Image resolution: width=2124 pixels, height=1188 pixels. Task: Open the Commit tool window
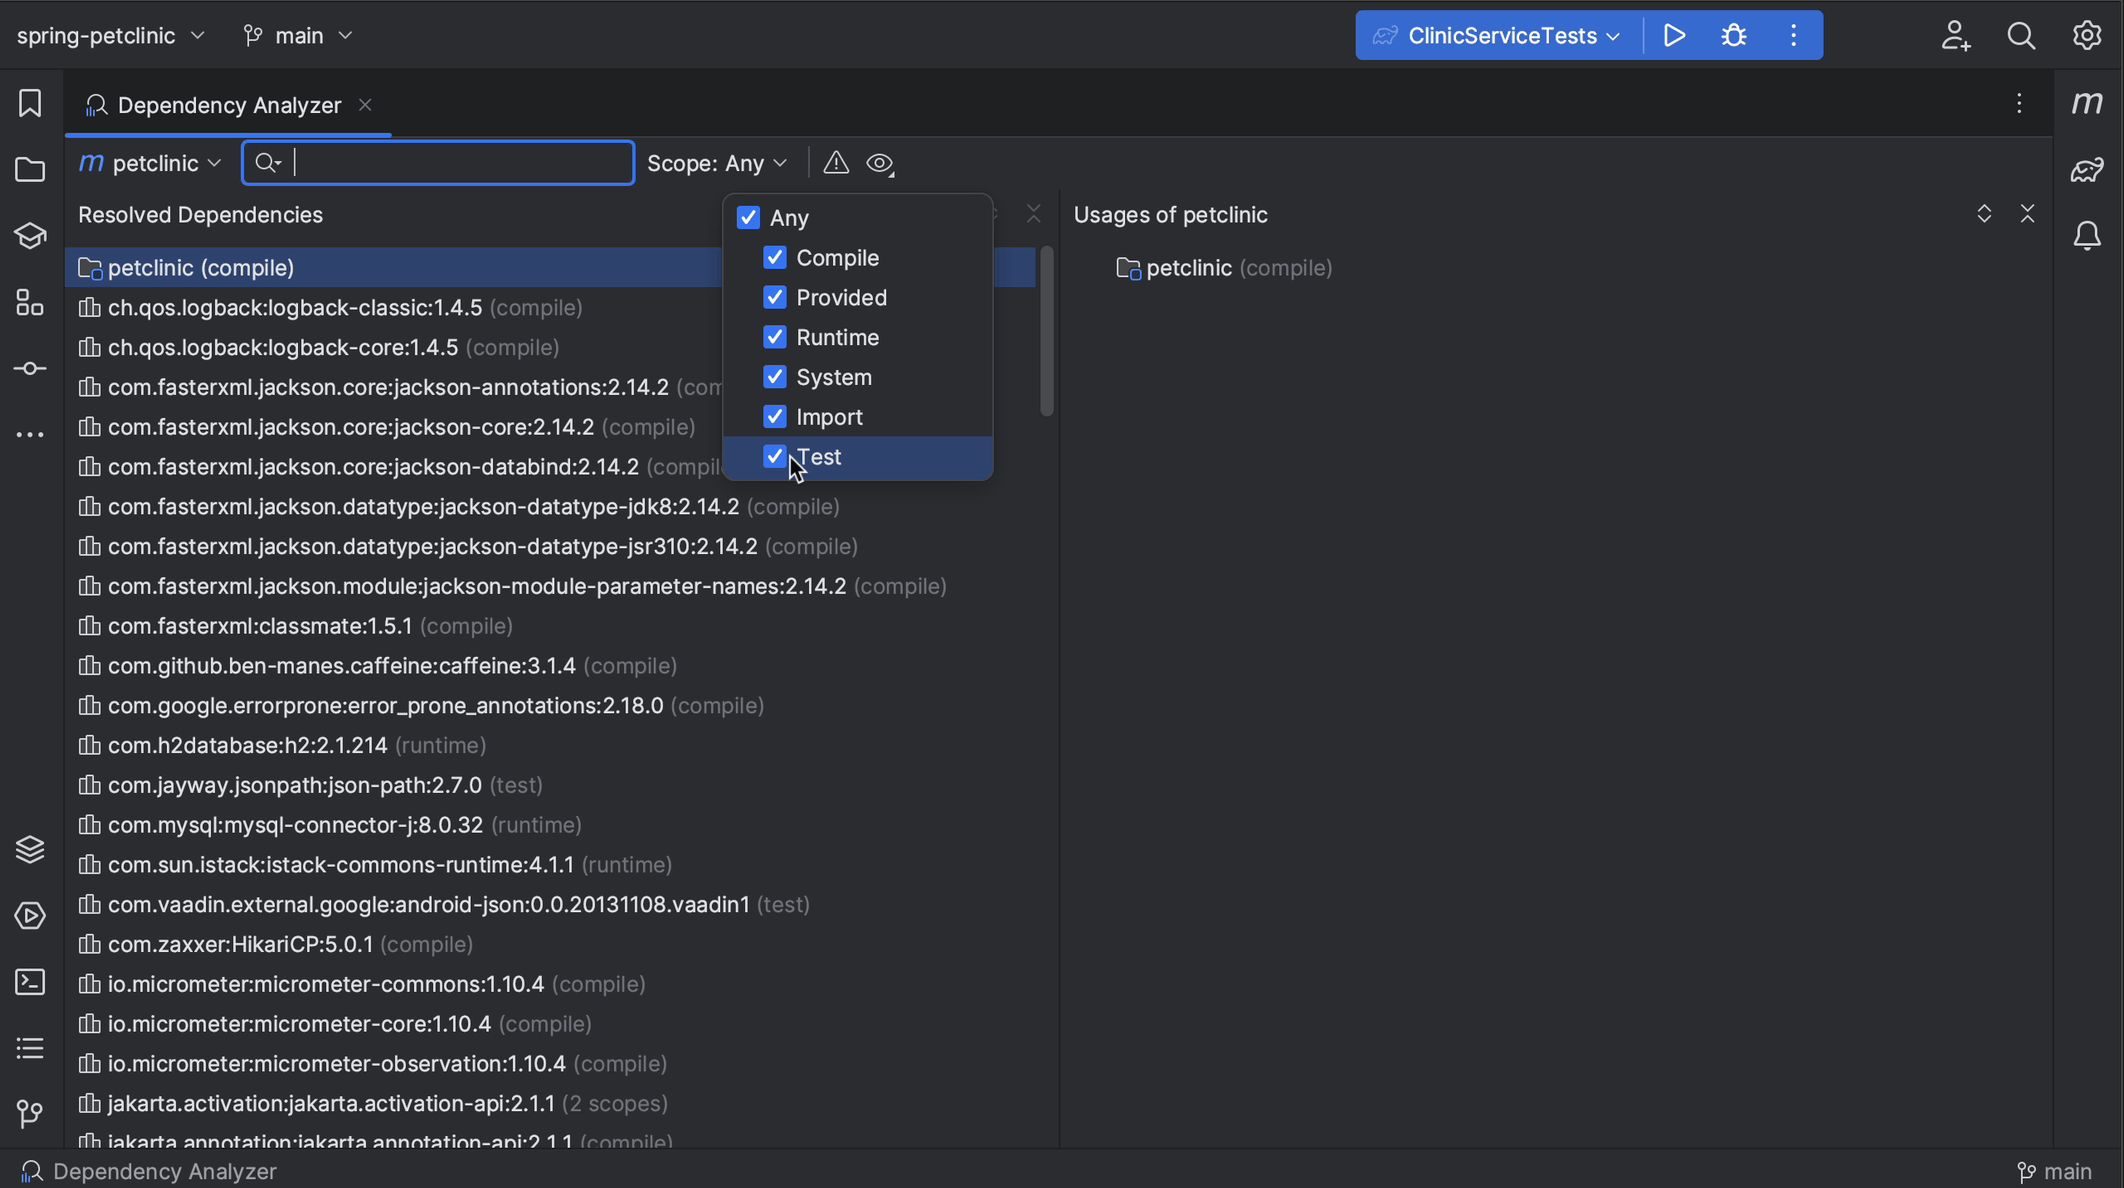tap(29, 368)
